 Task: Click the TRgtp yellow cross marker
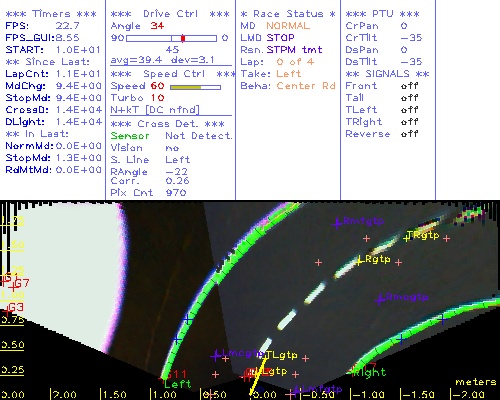407,238
